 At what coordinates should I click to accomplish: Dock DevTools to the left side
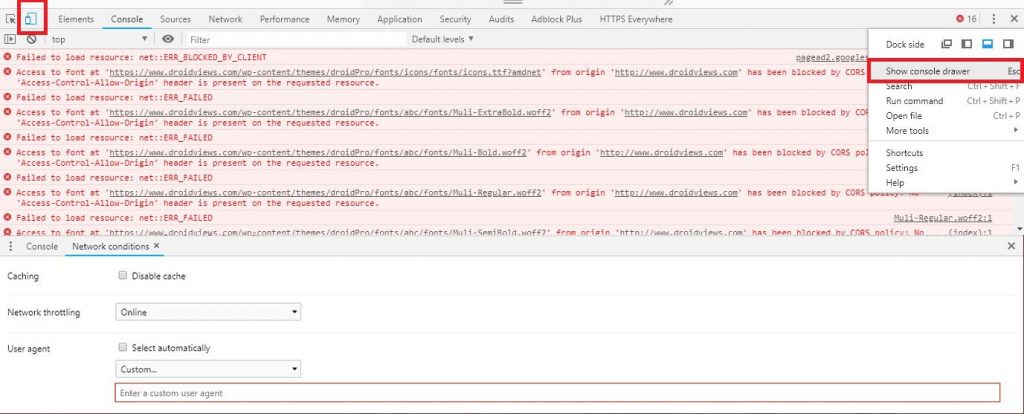(x=967, y=44)
